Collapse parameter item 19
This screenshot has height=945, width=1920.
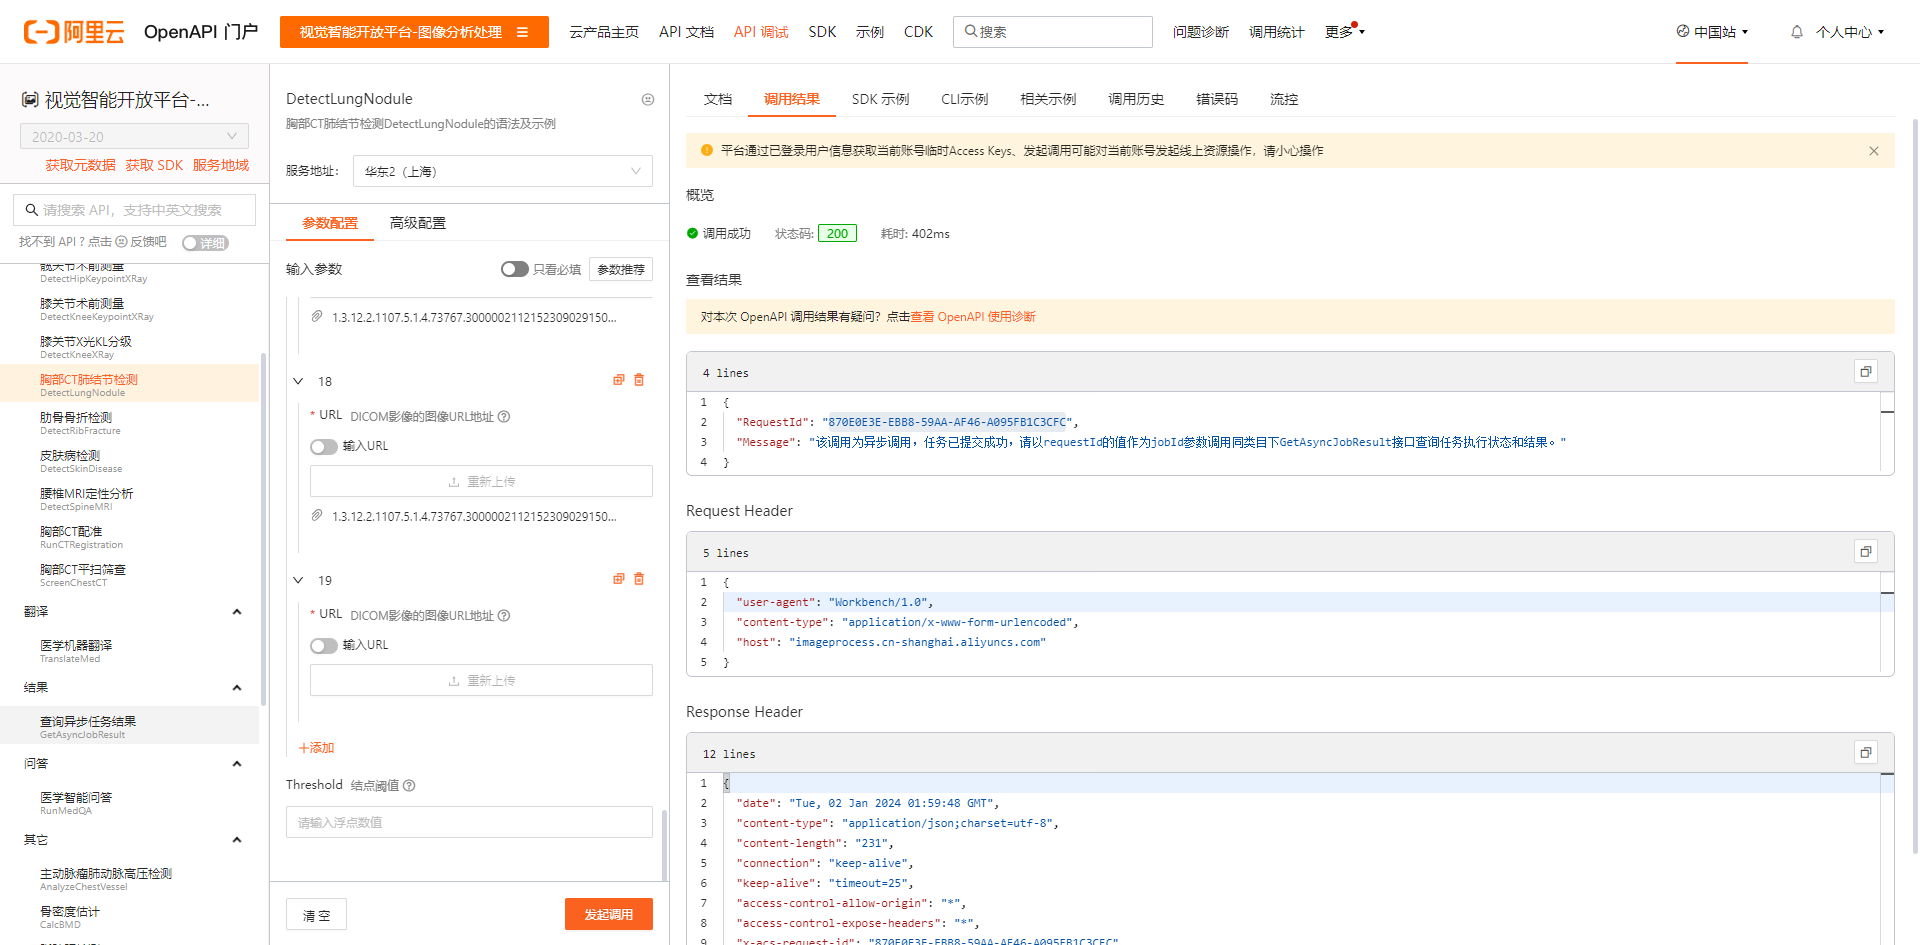point(298,580)
